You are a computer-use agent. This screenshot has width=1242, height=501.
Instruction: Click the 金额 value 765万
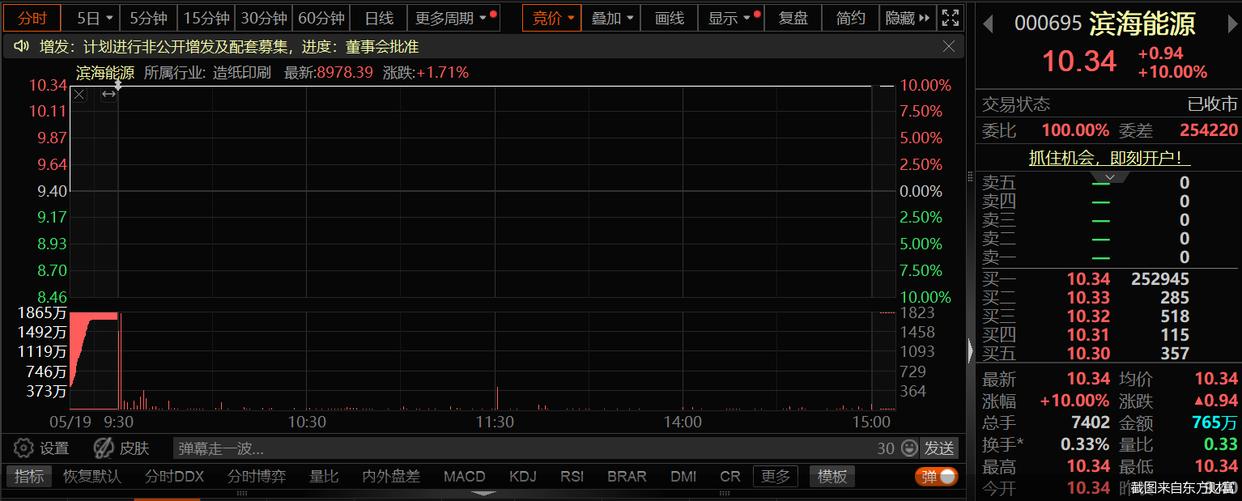1215,422
